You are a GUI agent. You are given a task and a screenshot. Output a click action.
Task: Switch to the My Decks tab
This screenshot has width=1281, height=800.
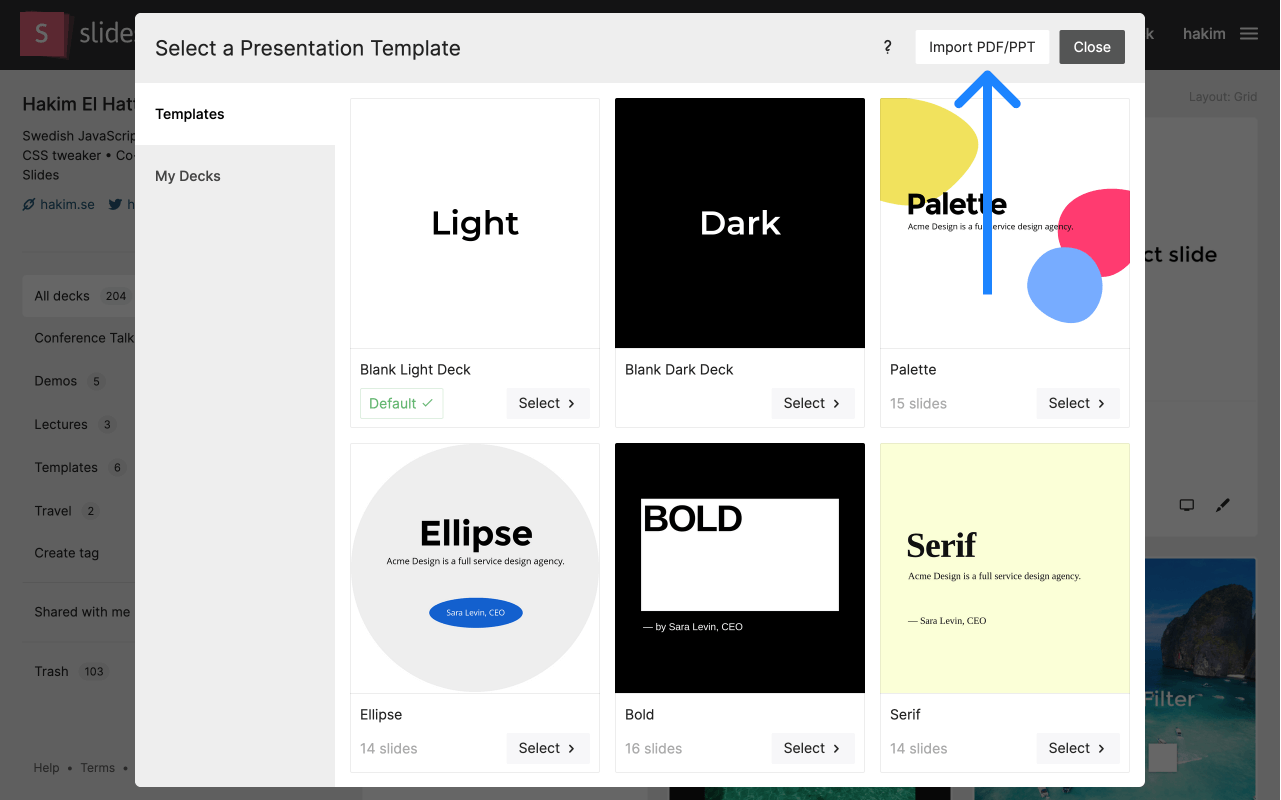click(187, 175)
